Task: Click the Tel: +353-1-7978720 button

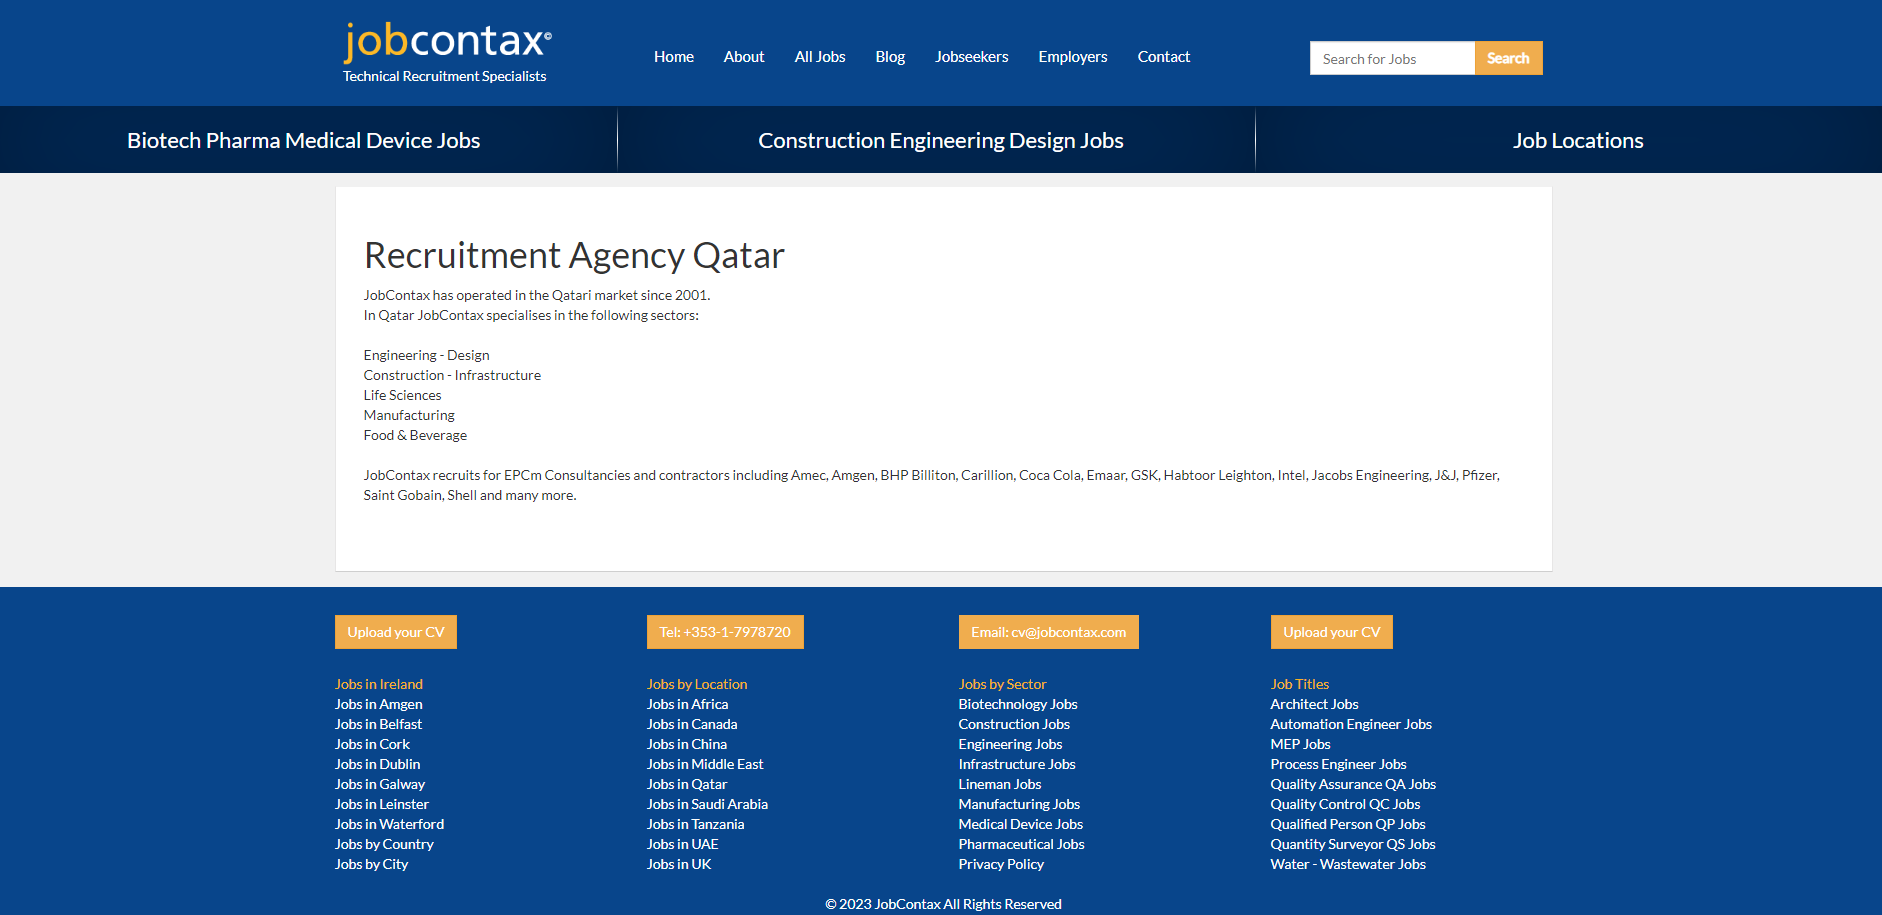Action: click(x=725, y=632)
